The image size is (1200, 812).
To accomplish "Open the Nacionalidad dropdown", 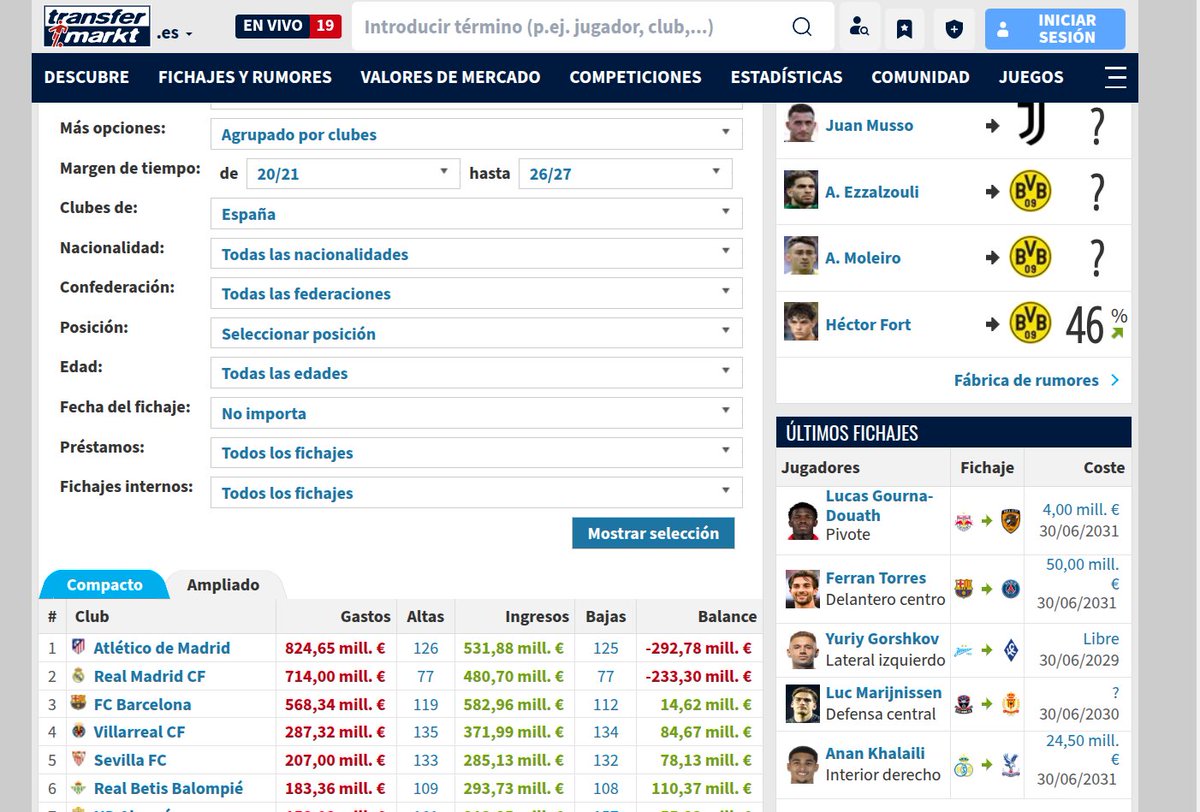I will coord(476,254).
